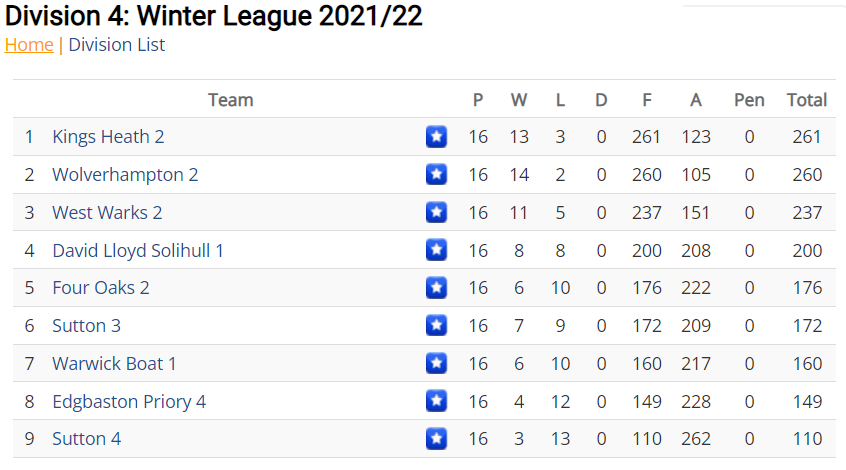Click the star icon in the Sutton 3 row
Screen dimensions: 846x470
tap(436, 325)
